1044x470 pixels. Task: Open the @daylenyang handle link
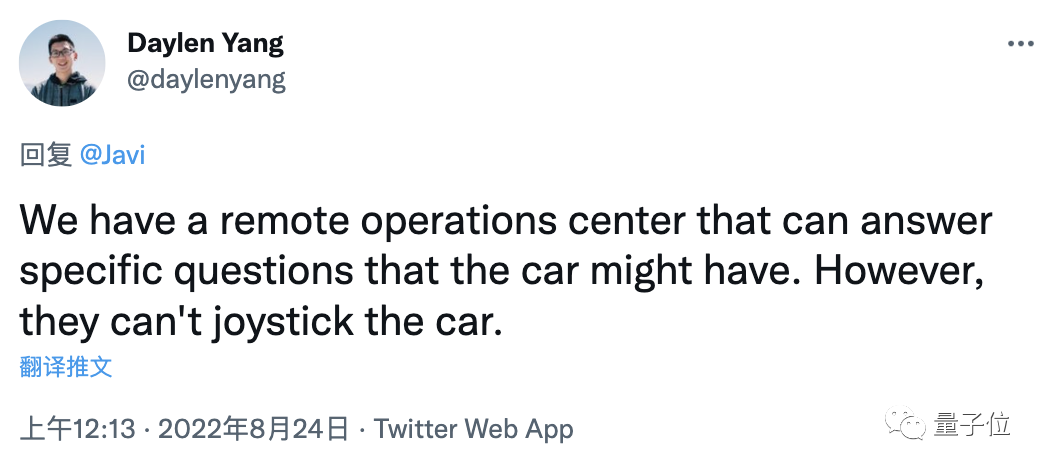point(206,79)
